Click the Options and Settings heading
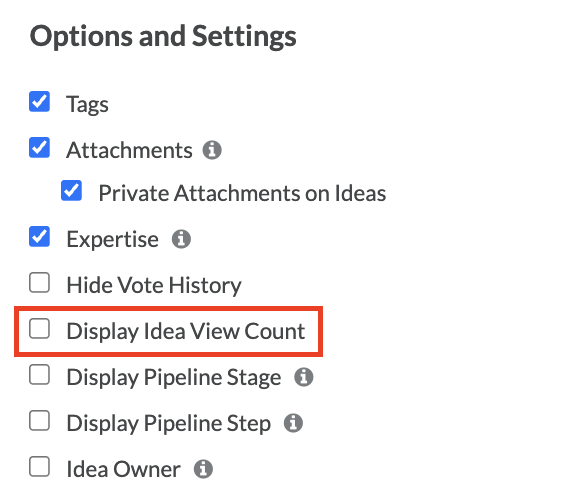The height and width of the screenshot is (490, 574). coord(163,36)
